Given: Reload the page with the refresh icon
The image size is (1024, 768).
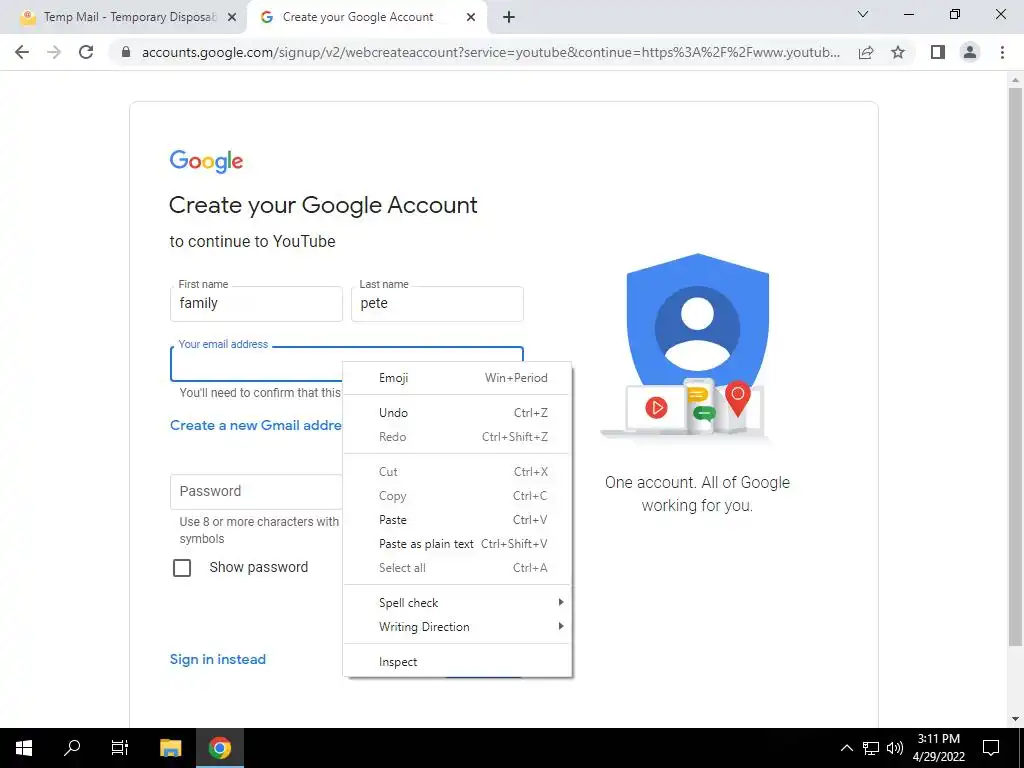Looking at the screenshot, I should tap(86, 52).
